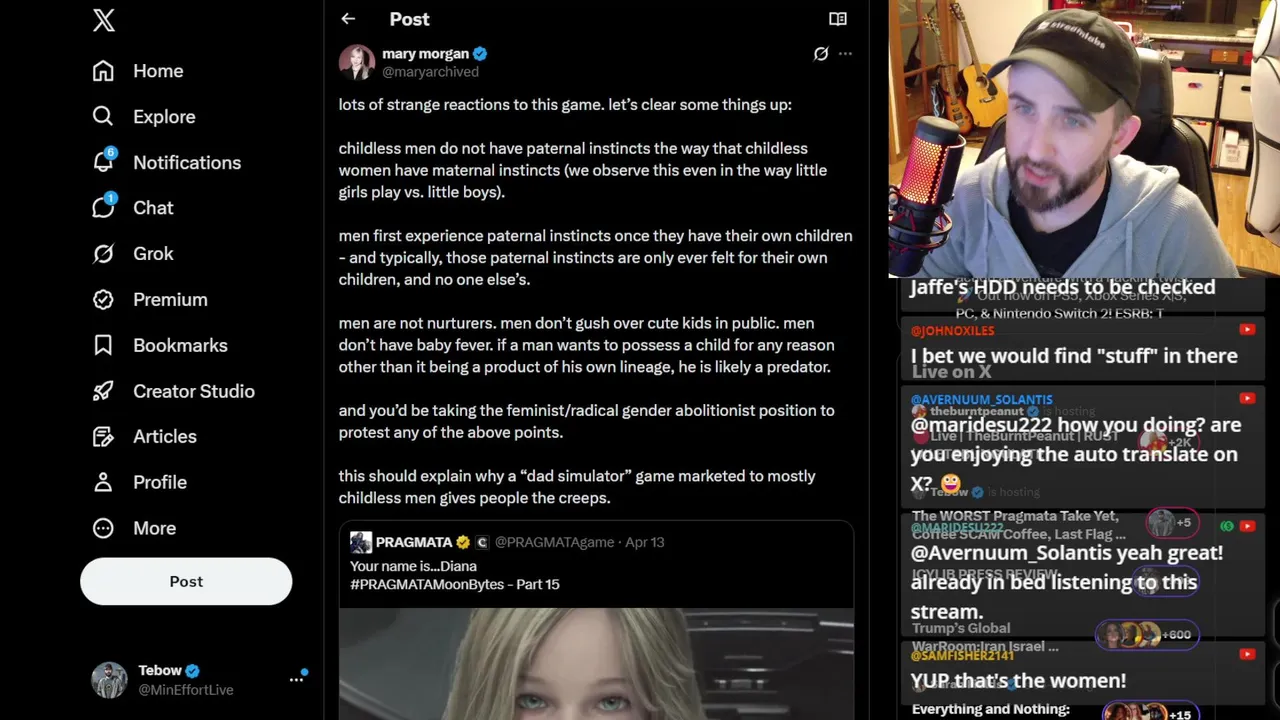
Task: Open the Profile person icon
Action: (x=103, y=482)
